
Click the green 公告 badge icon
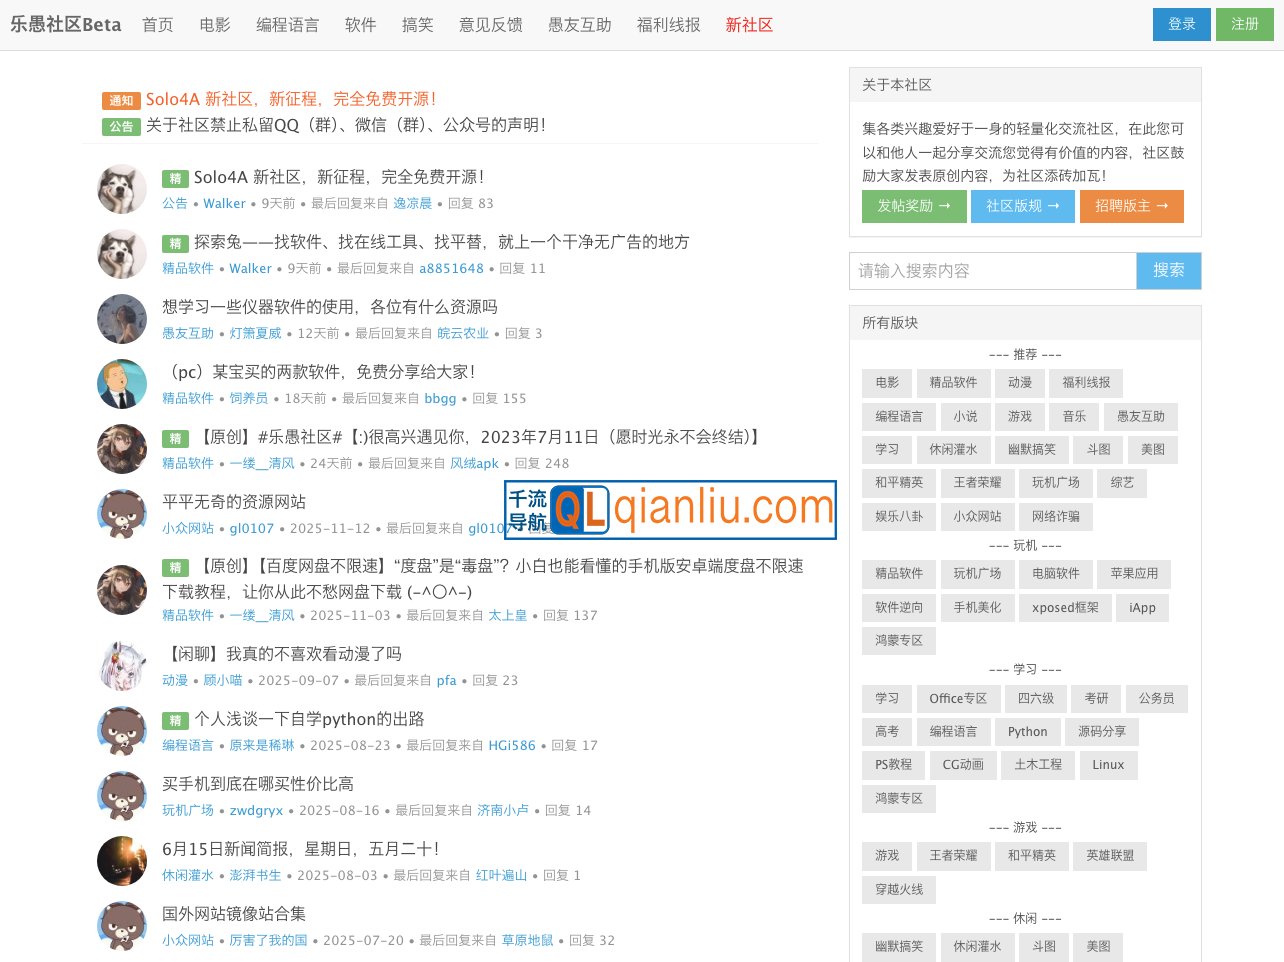pyautogui.click(x=121, y=127)
